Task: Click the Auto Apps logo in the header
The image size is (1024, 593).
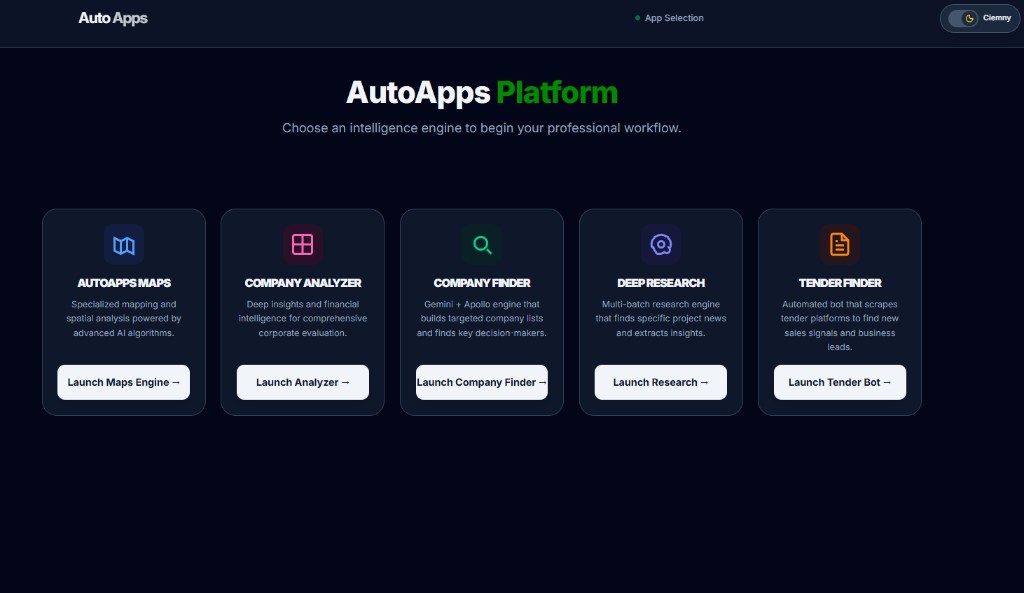Action: point(113,18)
